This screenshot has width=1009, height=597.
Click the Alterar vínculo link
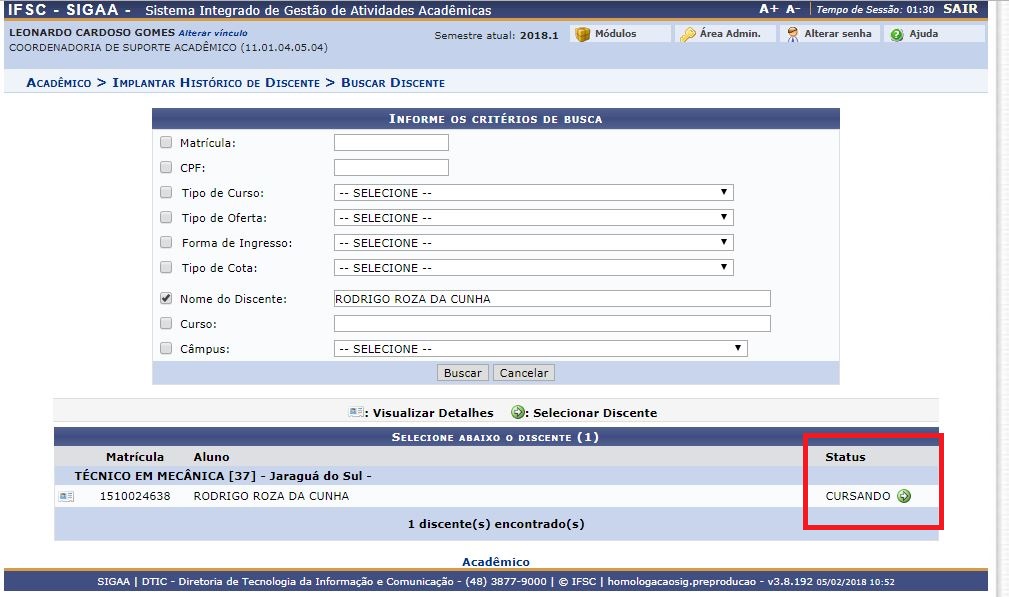[212, 33]
